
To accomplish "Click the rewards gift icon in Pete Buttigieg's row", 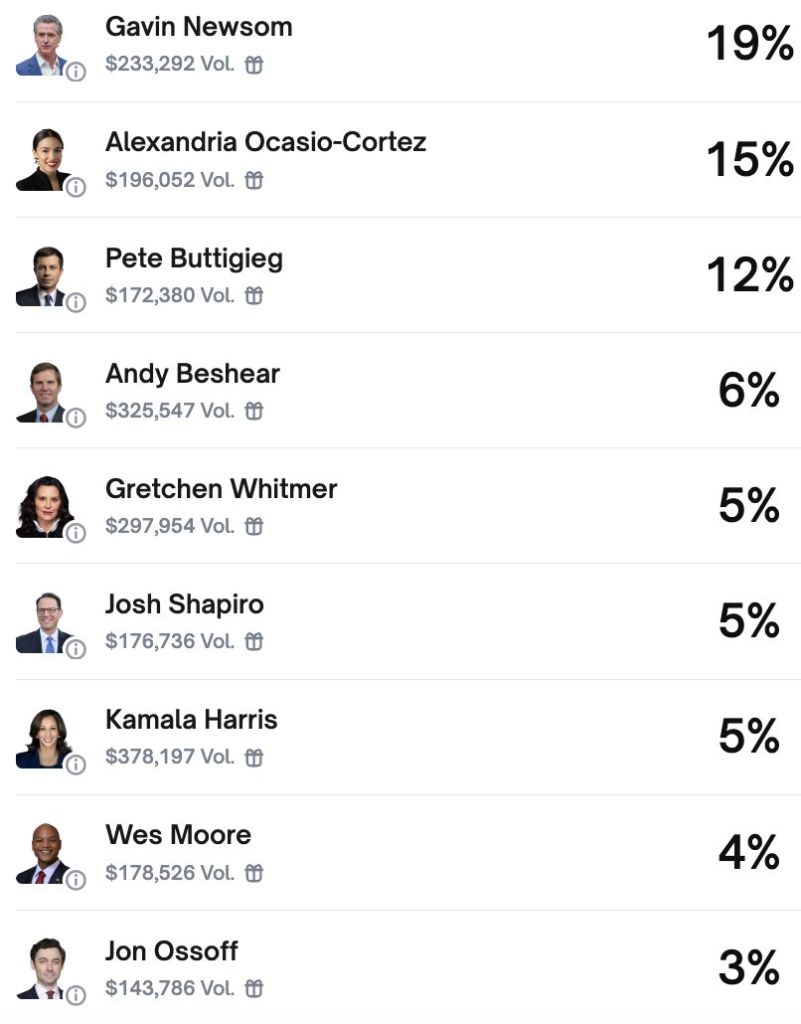I will [254, 296].
